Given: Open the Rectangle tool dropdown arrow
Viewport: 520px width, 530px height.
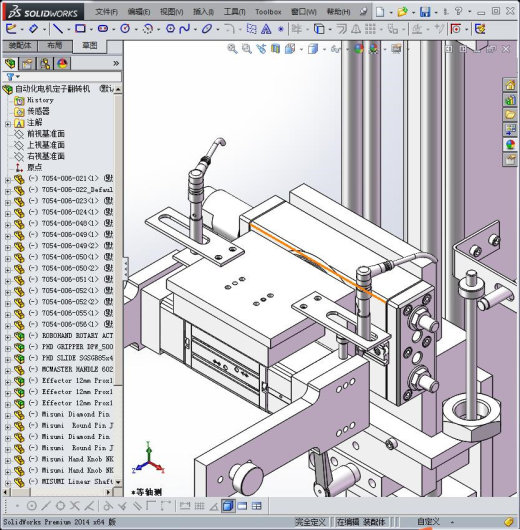Looking at the screenshot, I should pos(91,30).
